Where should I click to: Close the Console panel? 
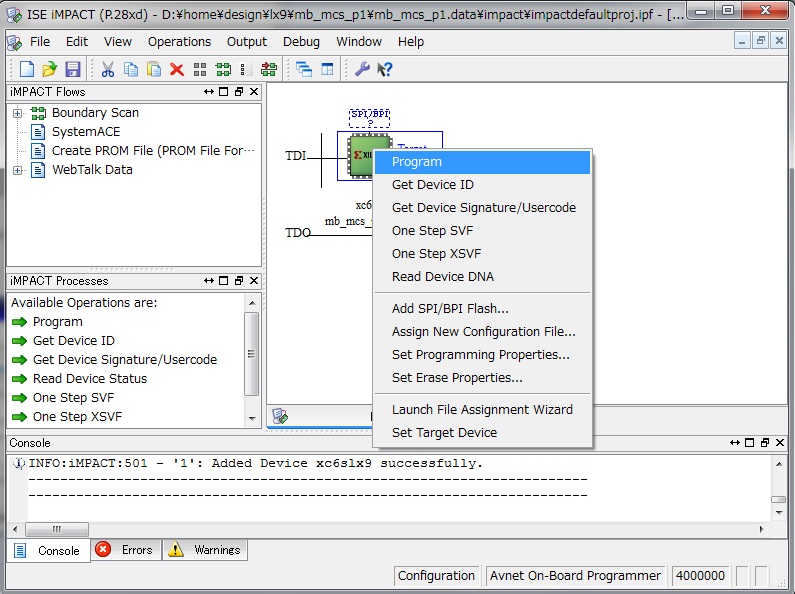coord(780,442)
